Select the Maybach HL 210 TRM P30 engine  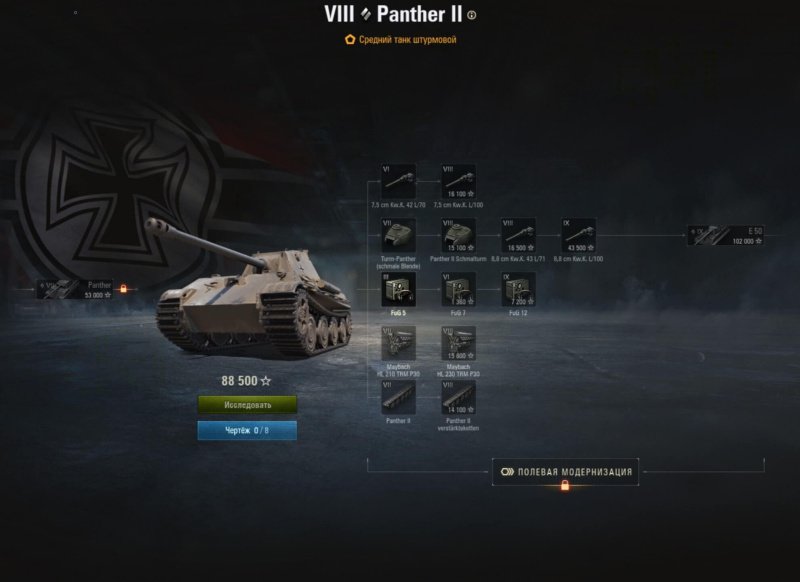pyautogui.click(x=398, y=343)
